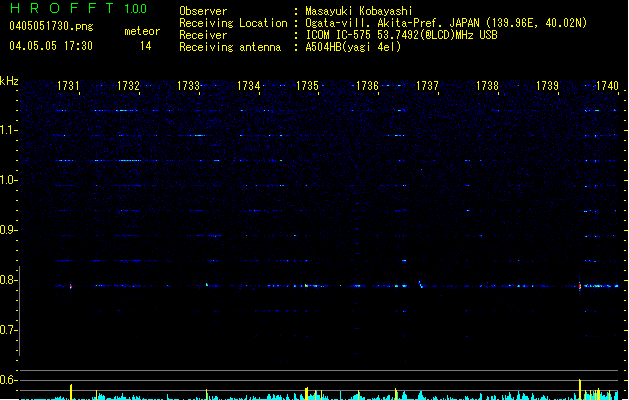The height and width of the screenshot is (400, 629).
Task: Click receiver text ICOM IC-575 53.7492 MHz USB
Action: pos(401,35)
